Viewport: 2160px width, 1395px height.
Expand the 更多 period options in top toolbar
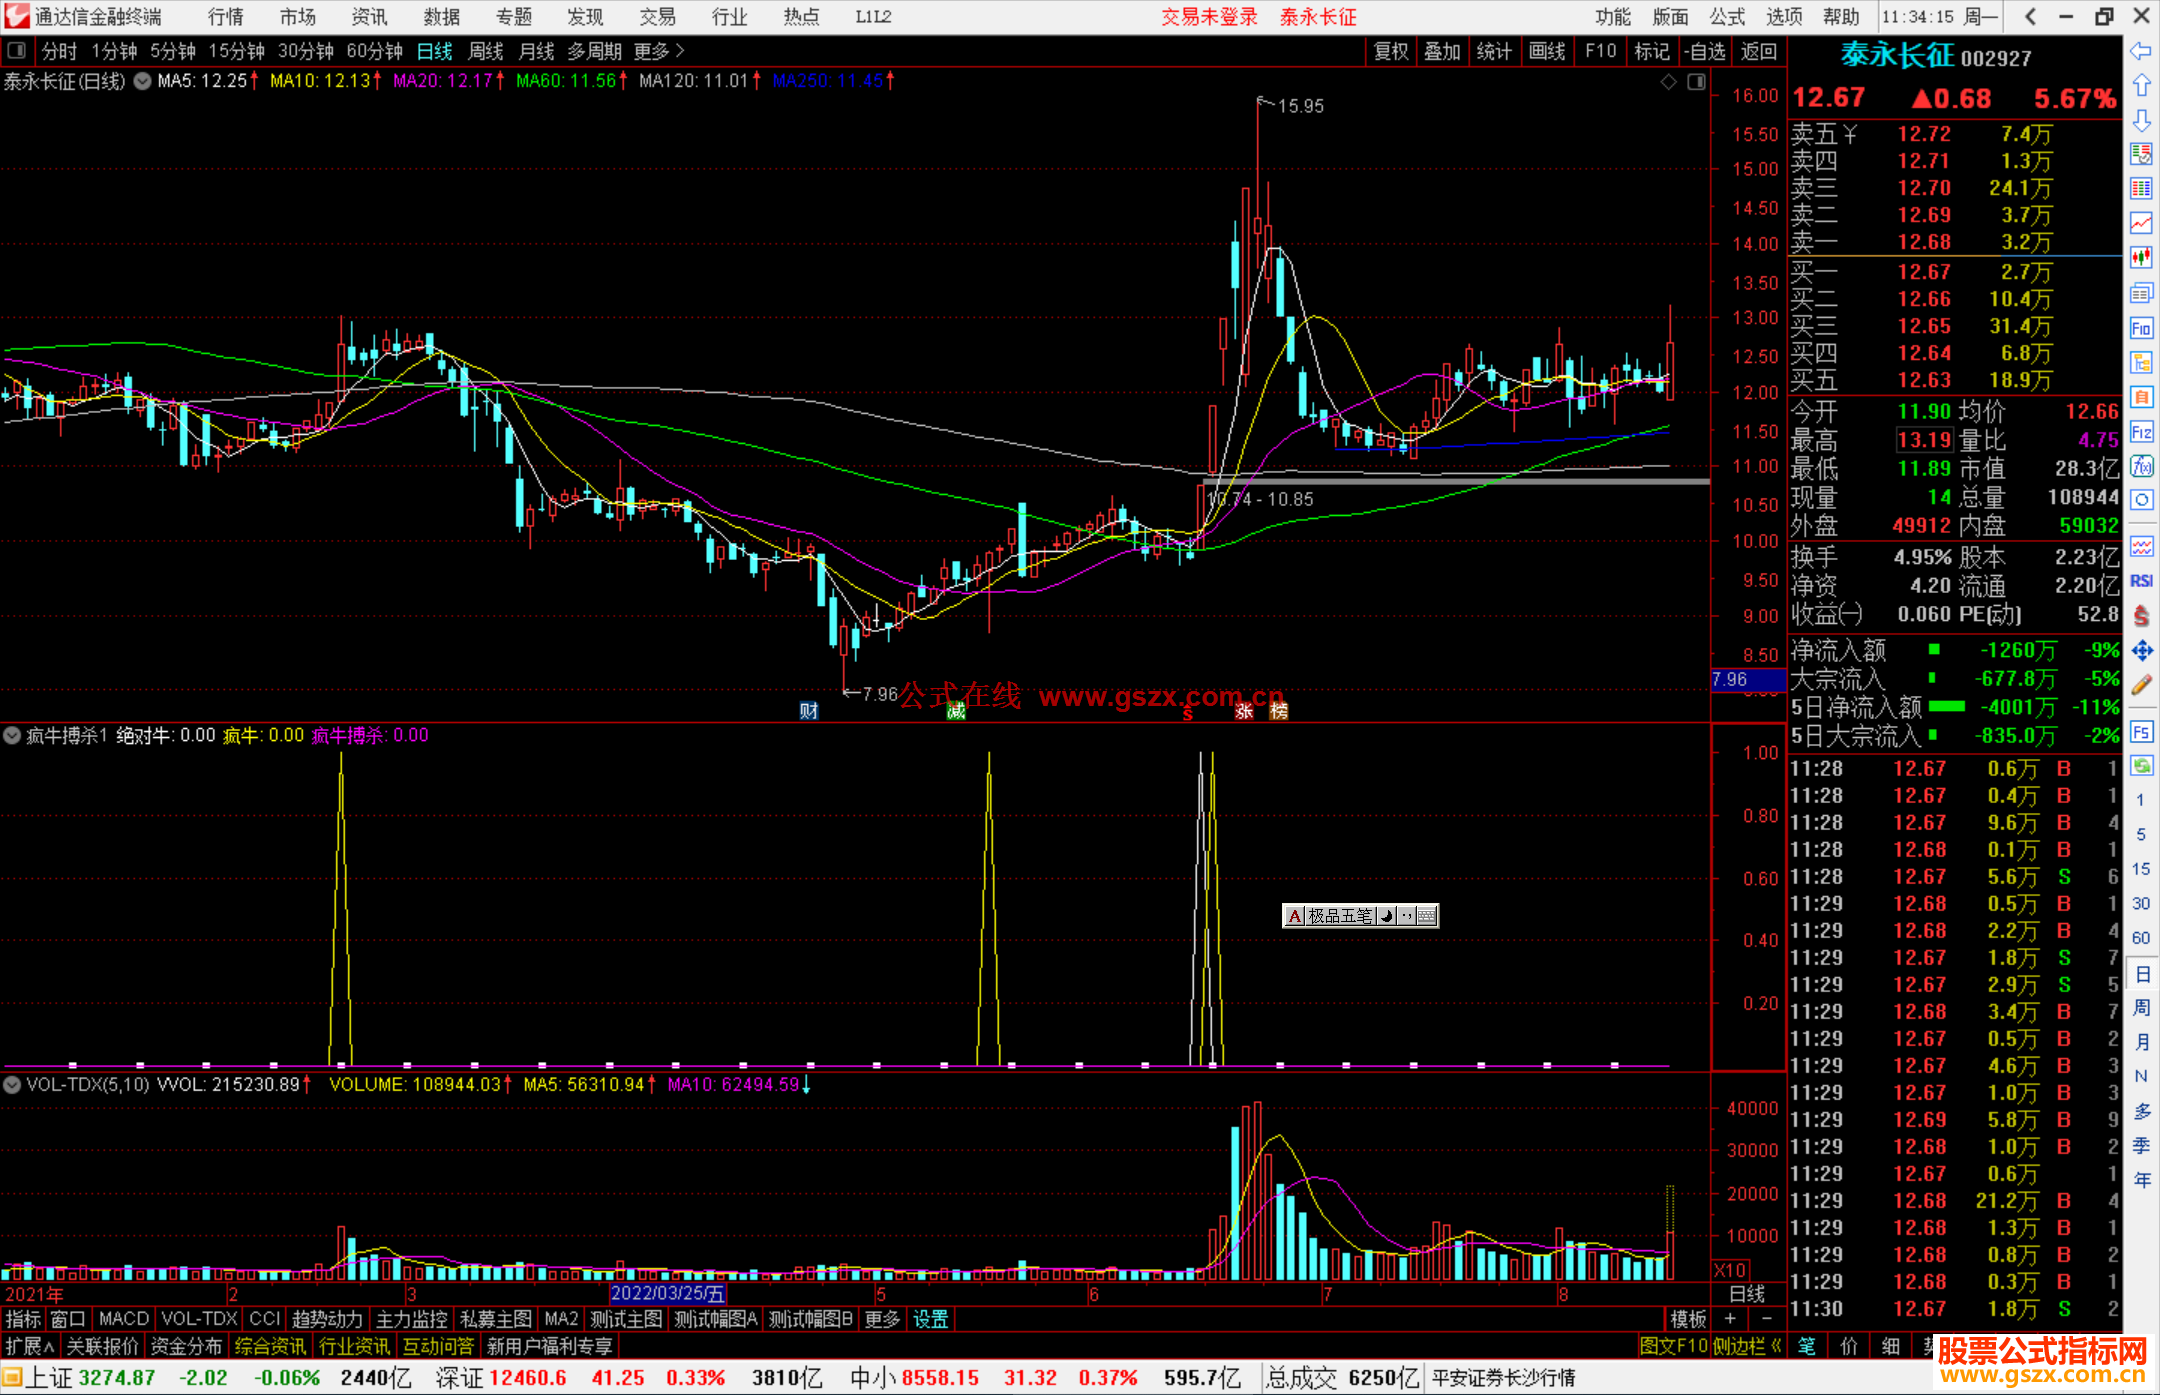[659, 51]
